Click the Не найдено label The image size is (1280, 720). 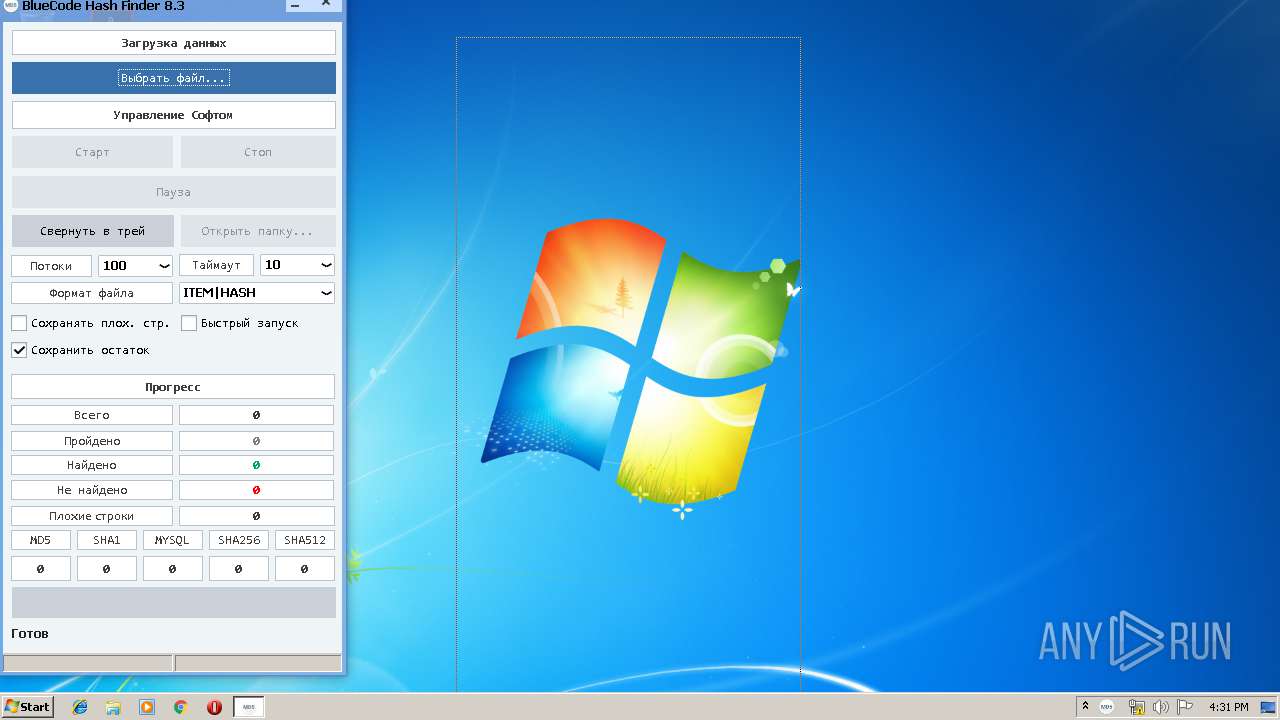(x=92, y=490)
